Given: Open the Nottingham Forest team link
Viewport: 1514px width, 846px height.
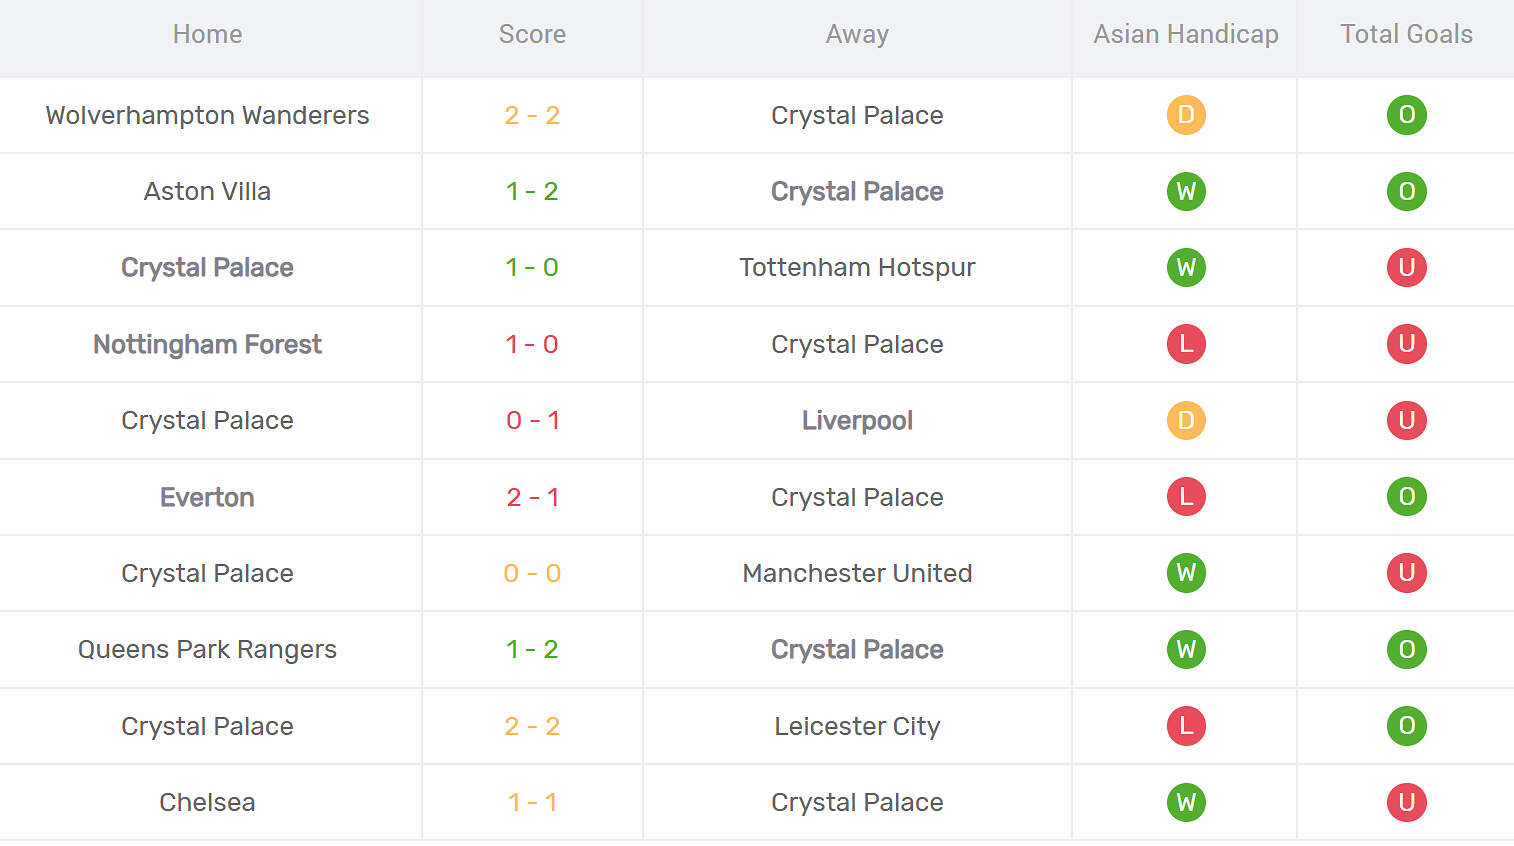Looking at the screenshot, I should click(x=207, y=344).
